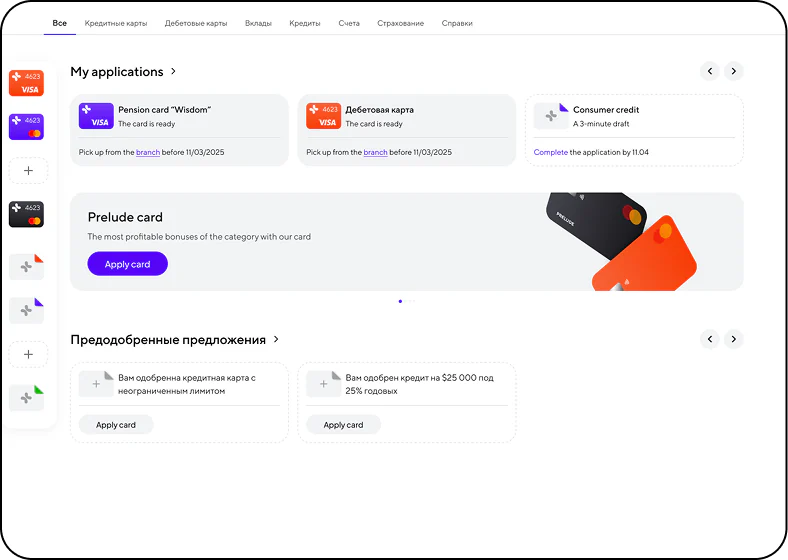Add new document with lower sidebar plus
The image size is (788, 560).
pyautogui.click(x=29, y=354)
